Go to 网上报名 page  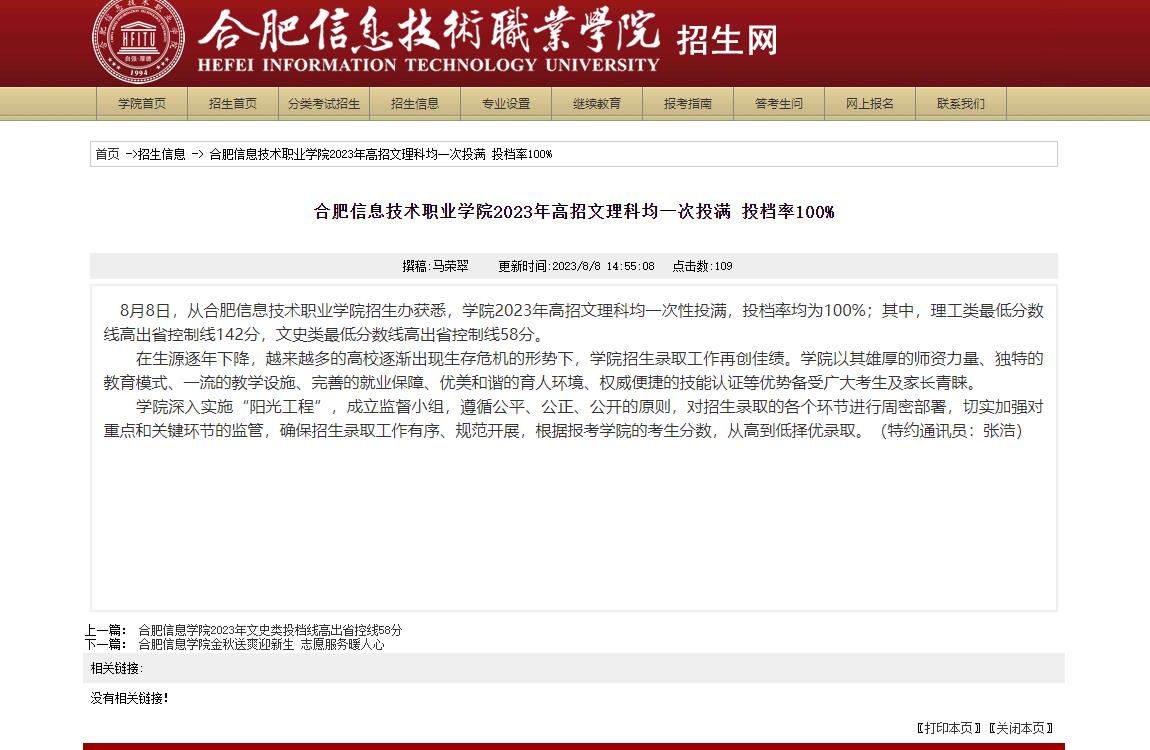(870, 103)
